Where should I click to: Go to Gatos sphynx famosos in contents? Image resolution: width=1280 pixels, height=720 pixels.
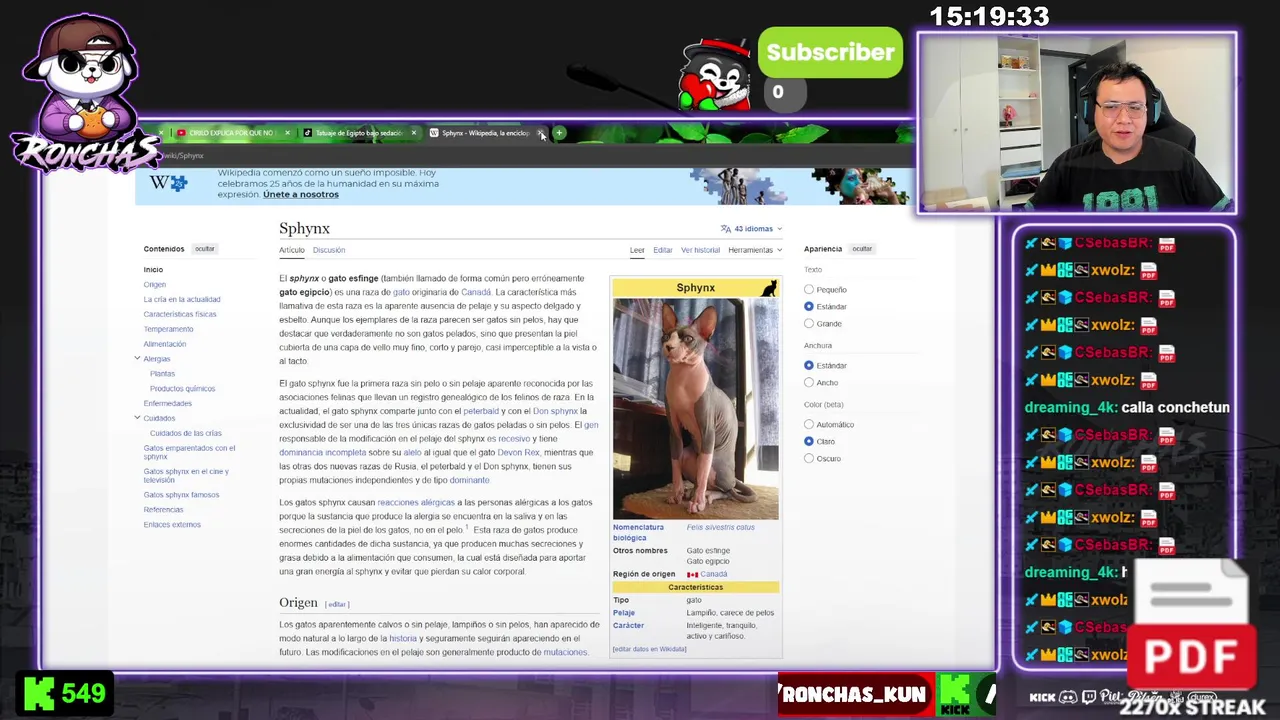click(x=181, y=495)
